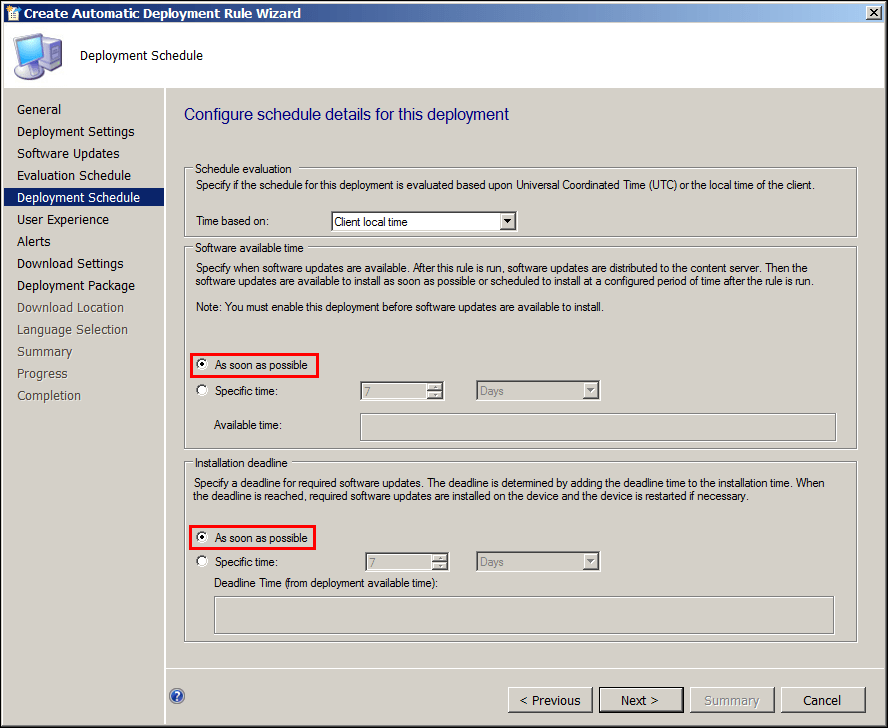This screenshot has height=728, width=888.
Task: Select 'Specific time' under Software available time
Action: pyautogui.click(x=203, y=391)
